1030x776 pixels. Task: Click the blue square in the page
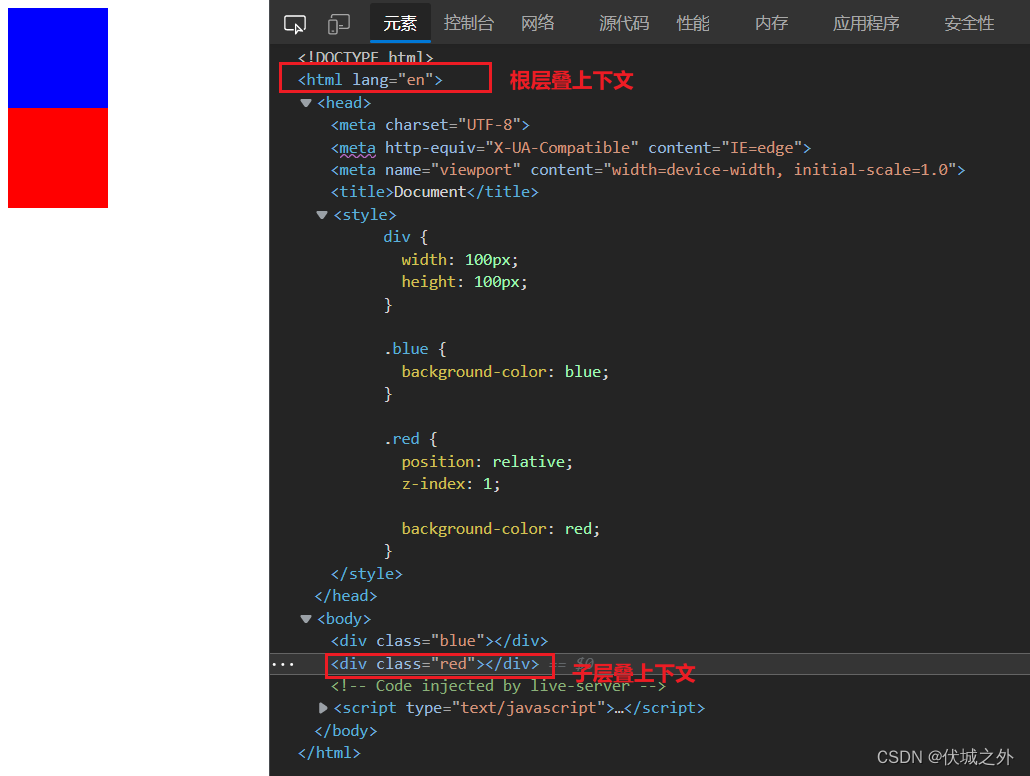[58, 58]
